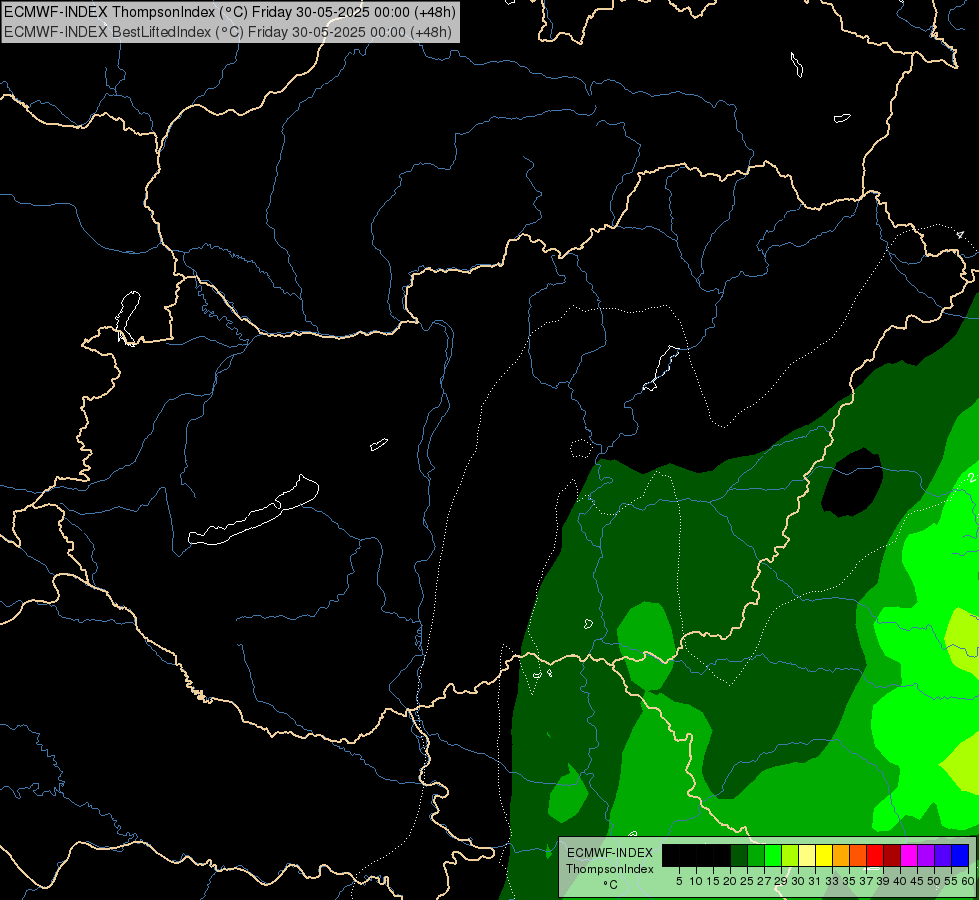The image size is (979, 900).
Task: Click the legend tick value '5'
Action: pos(679,881)
